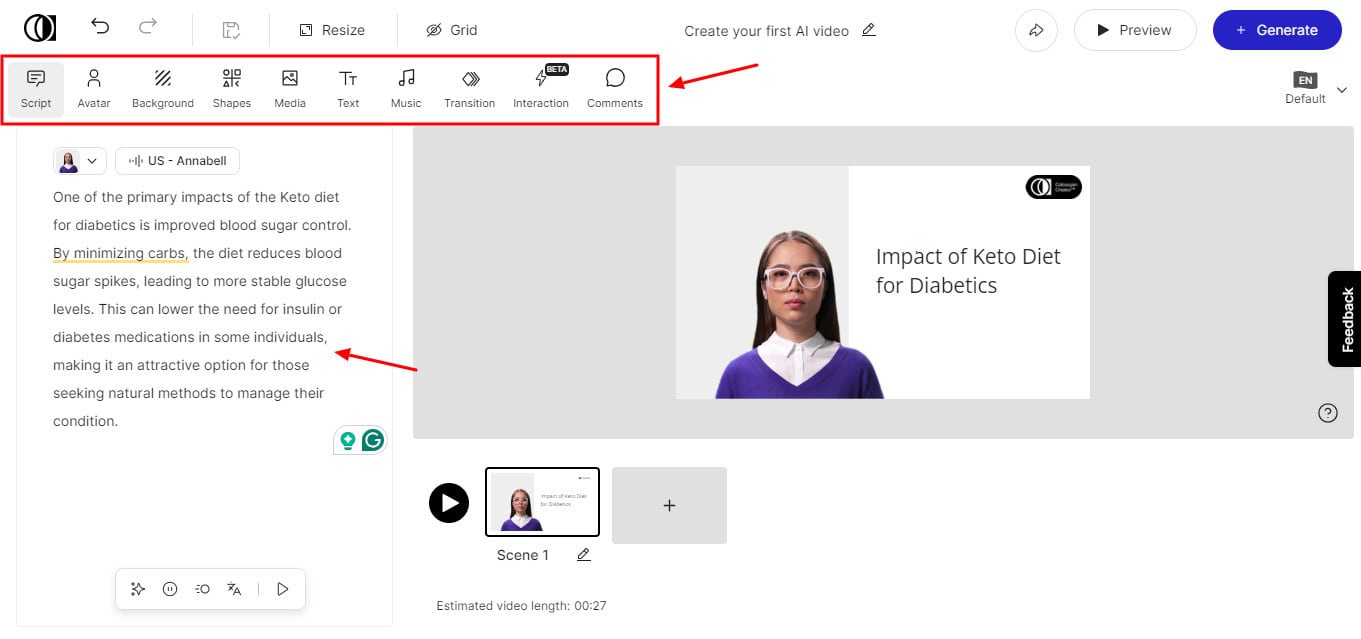Play the scenes with the black play button
The image size is (1361, 639).
(x=449, y=502)
